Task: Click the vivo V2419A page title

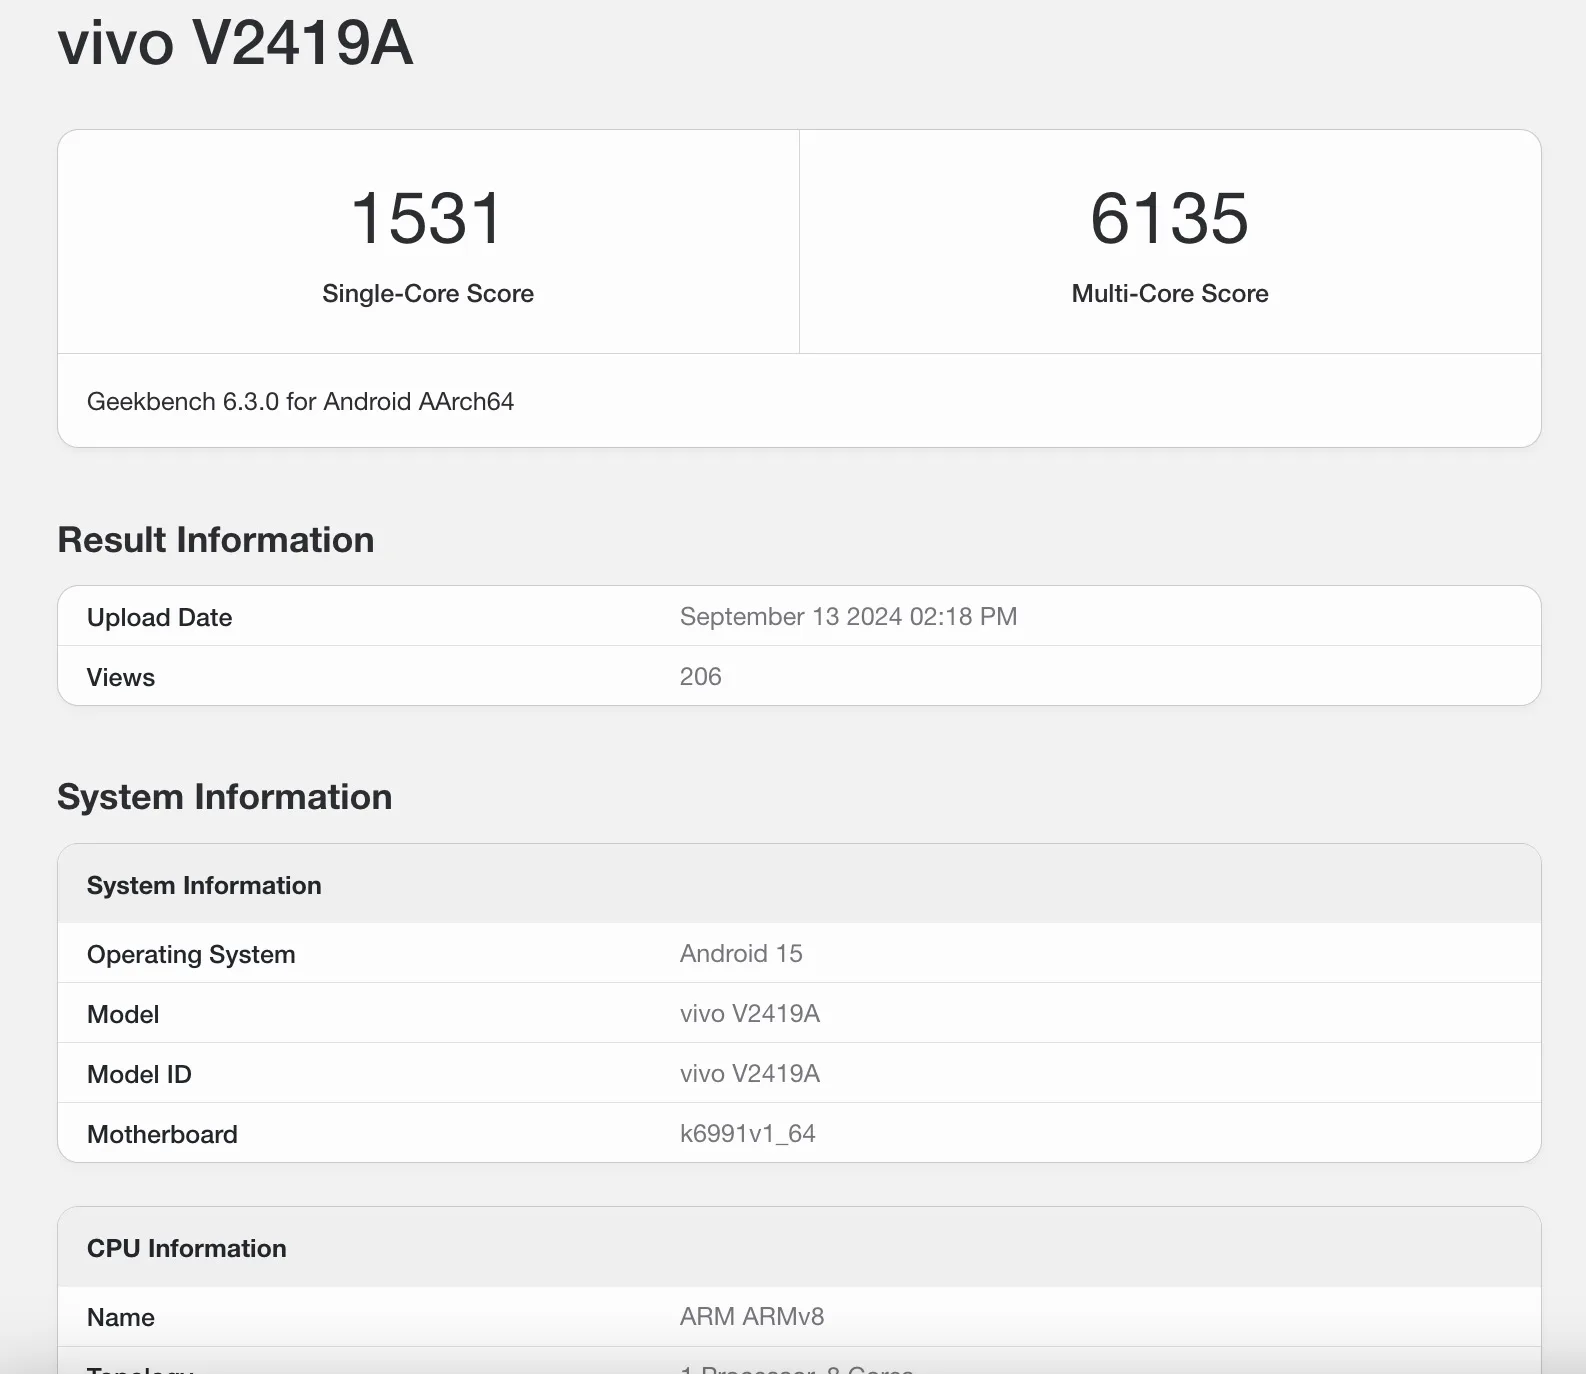Action: 235,43
